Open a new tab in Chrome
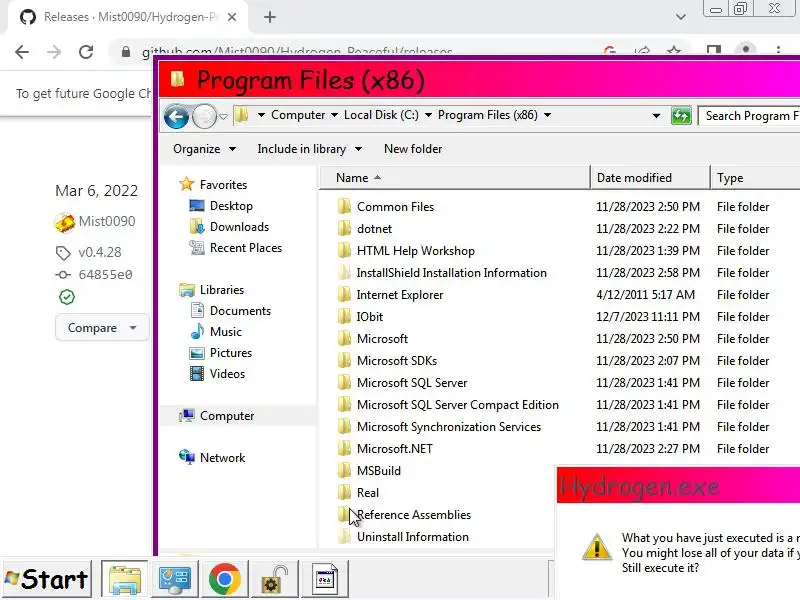800x600 pixels. point(270,17)
